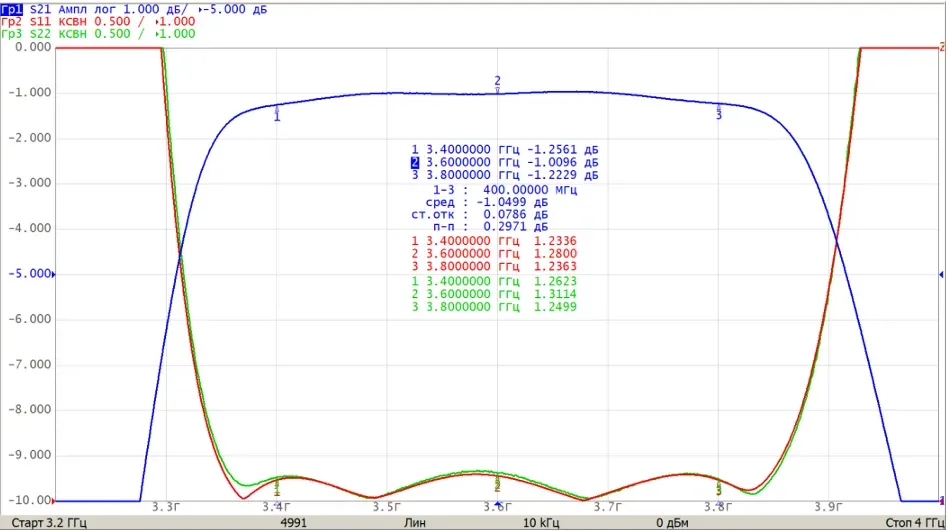Click red marker 1 readout 1.2336

pos(555,241)
